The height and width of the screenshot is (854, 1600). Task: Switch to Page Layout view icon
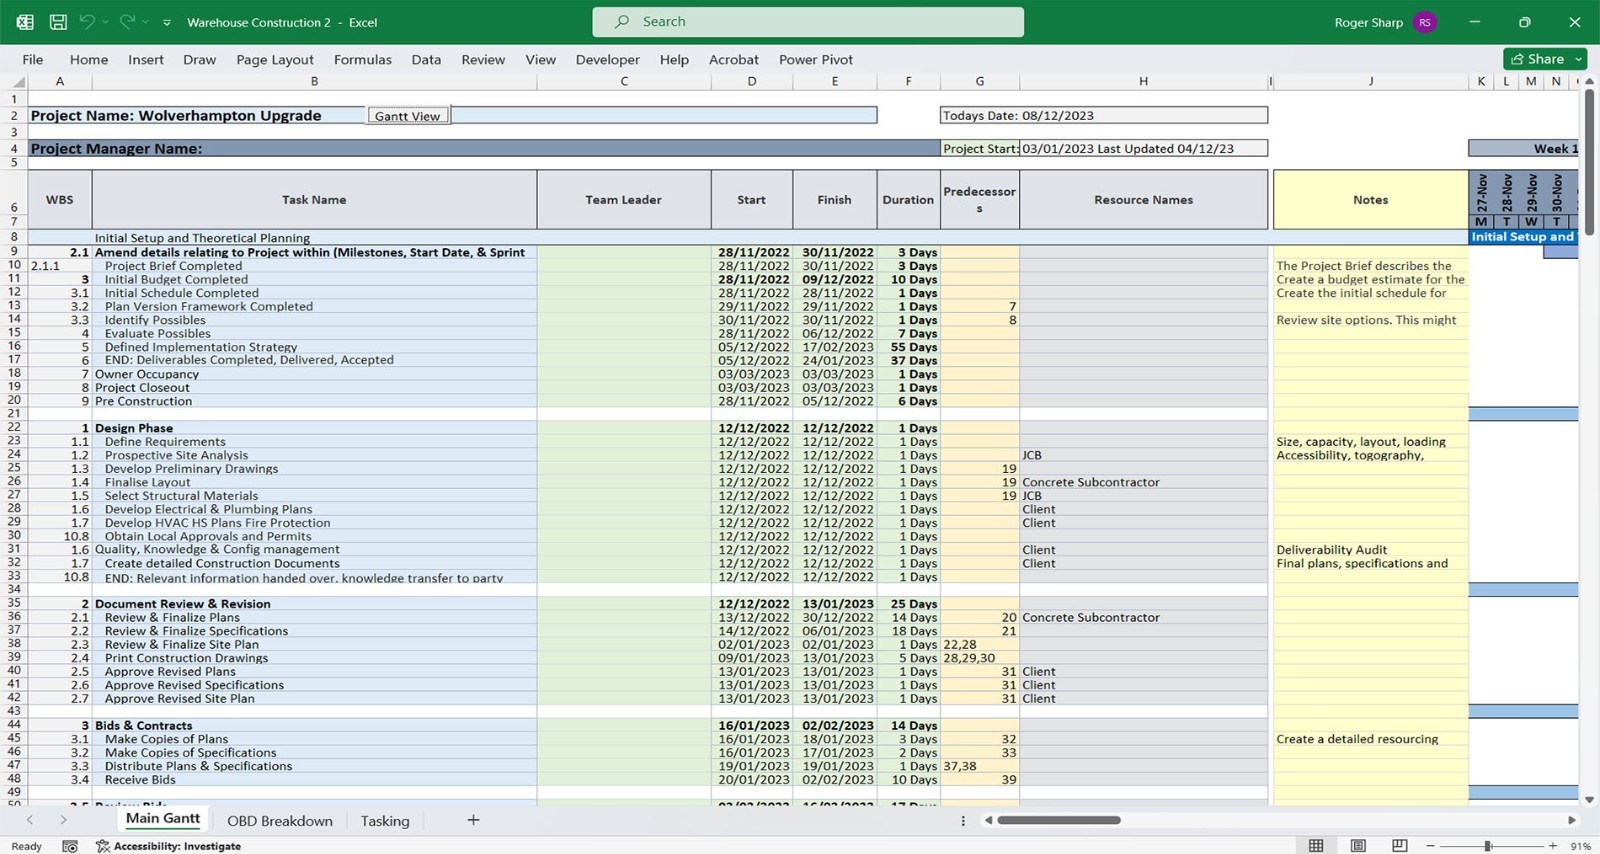pos(1358,846)
